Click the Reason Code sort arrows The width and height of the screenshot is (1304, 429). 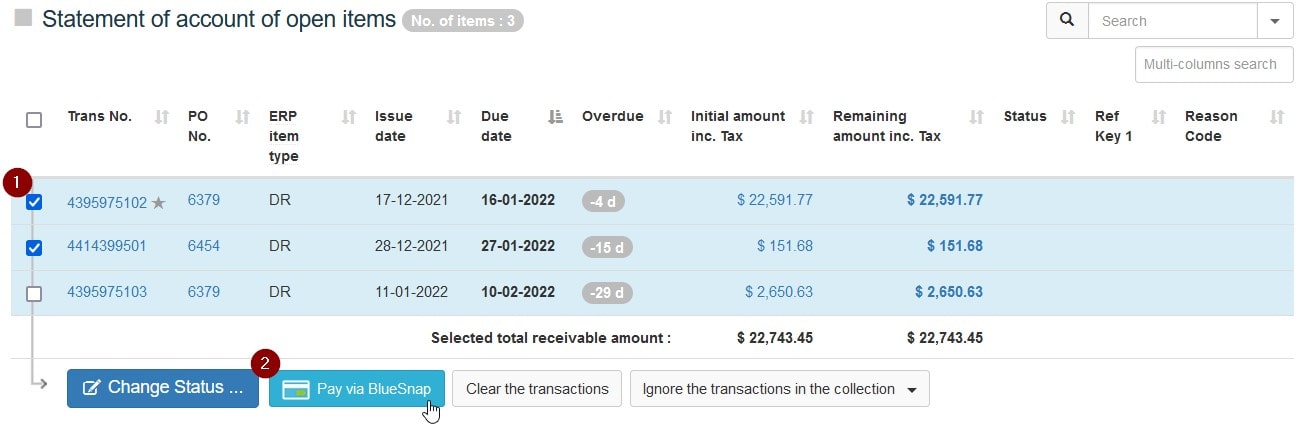pyautogui.click(x=1276, y=117)
